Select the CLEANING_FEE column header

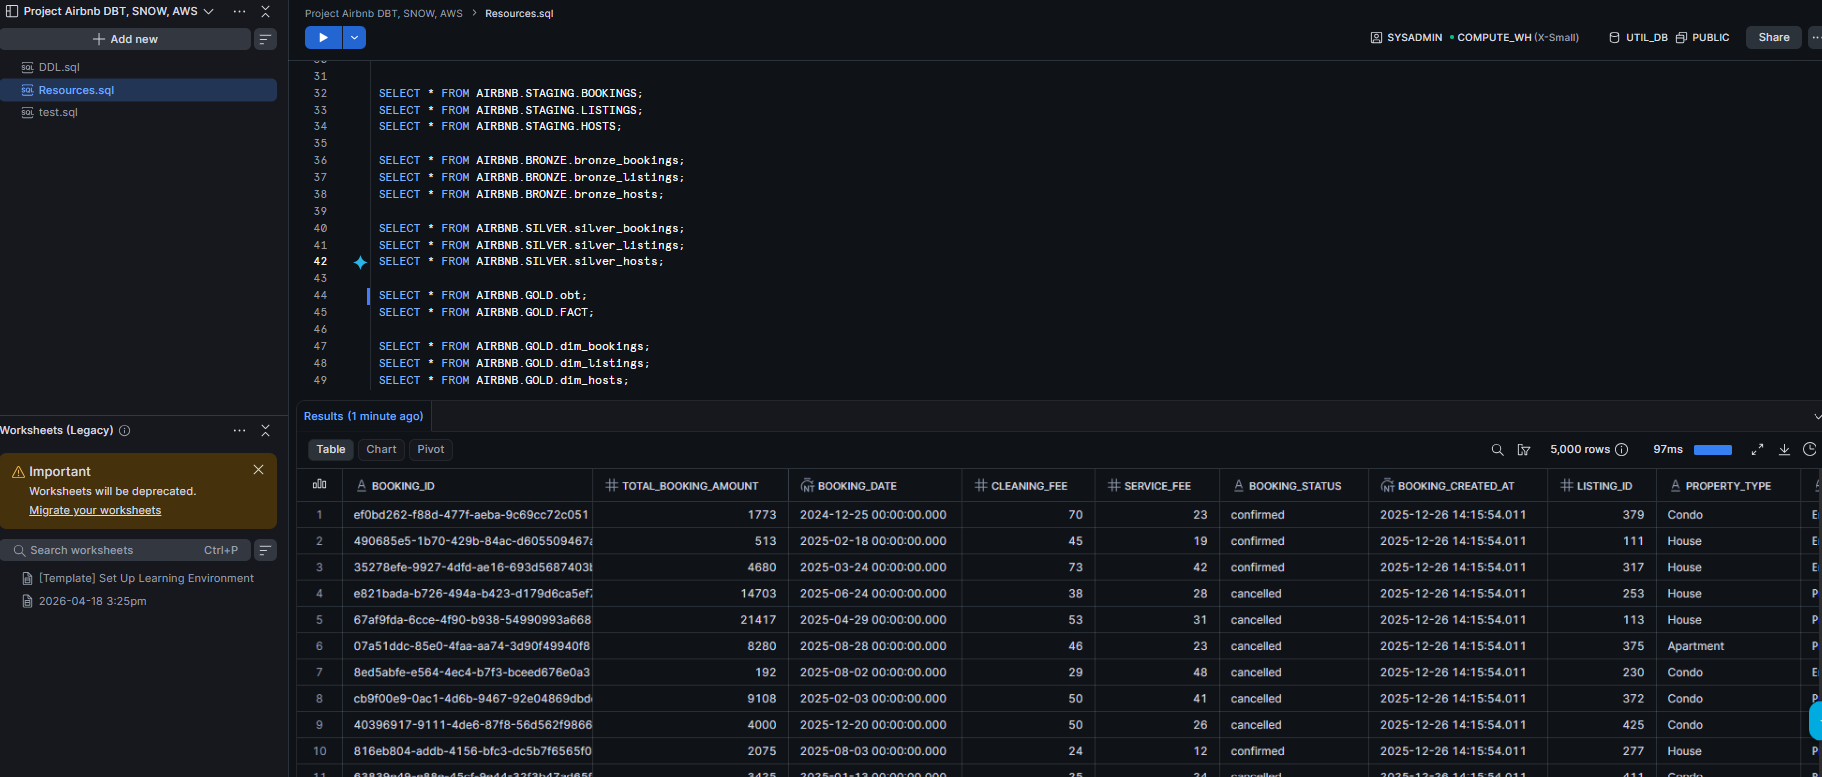click(x=1029, y=486)
